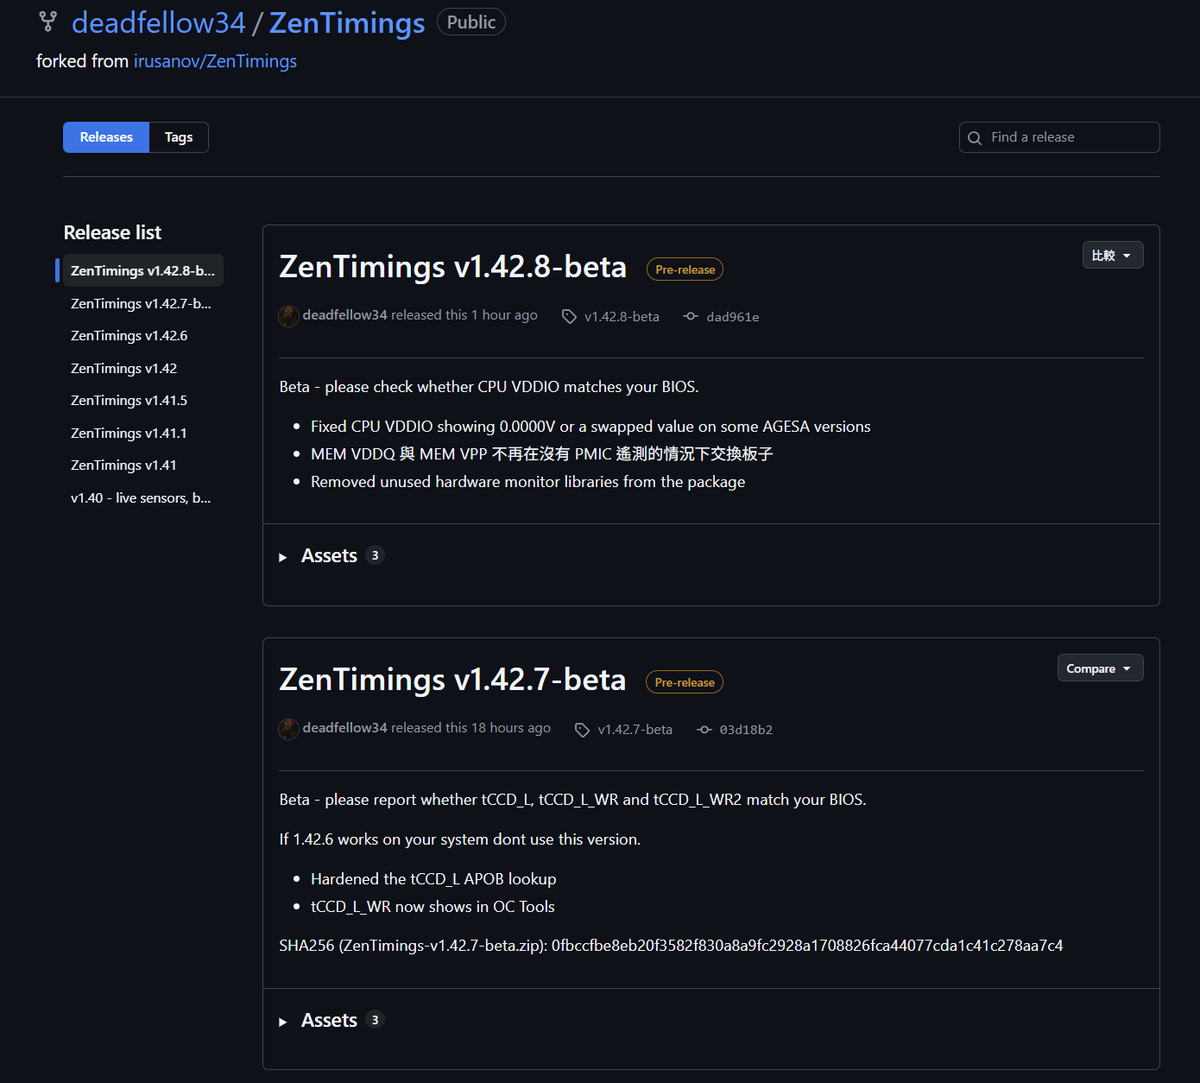Click 'Fixed CPU VDDIO showing 0.0000V' bullet
Screen dimensions: 1200x1083
pyautogui.click(x=591, y=426)
